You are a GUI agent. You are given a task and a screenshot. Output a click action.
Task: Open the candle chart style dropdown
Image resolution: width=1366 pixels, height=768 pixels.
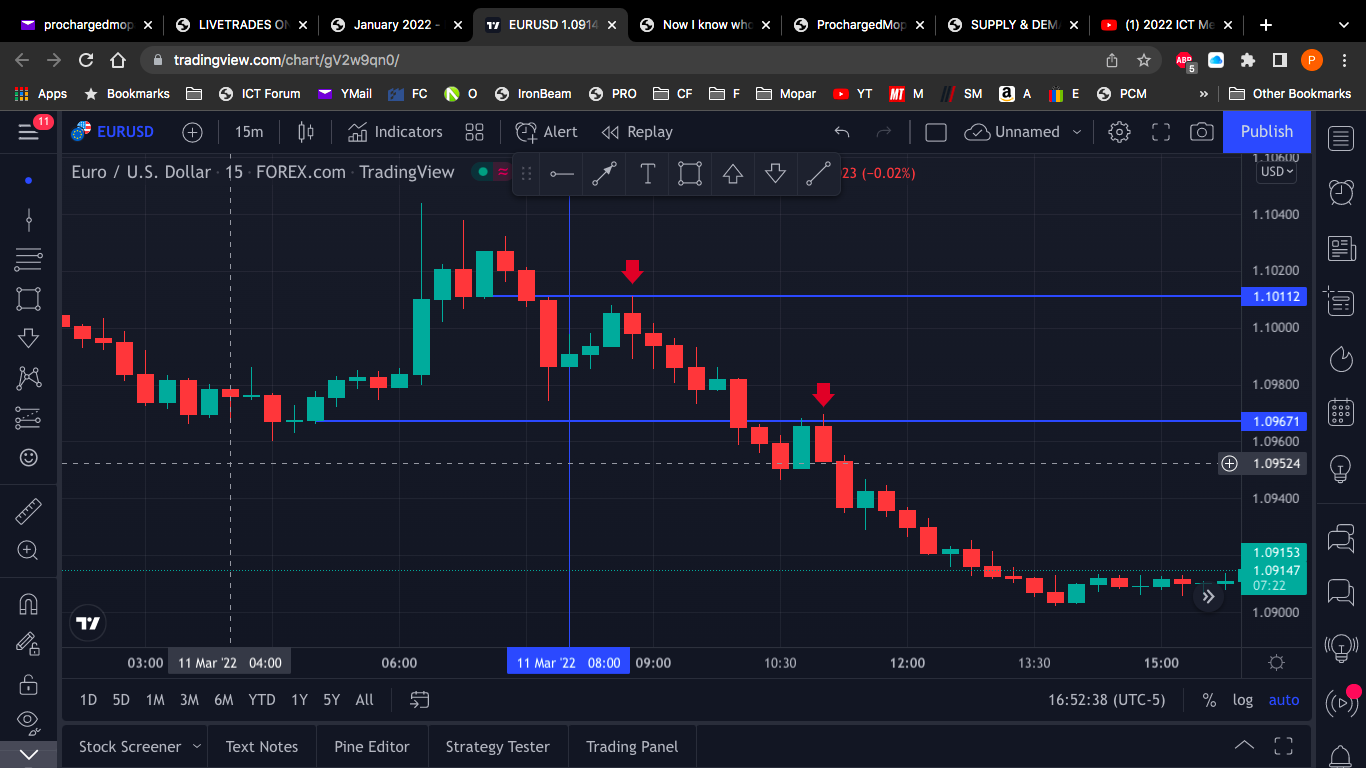click(x=306, y=132)
